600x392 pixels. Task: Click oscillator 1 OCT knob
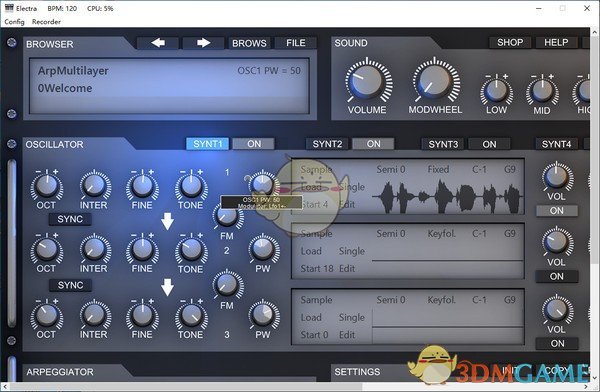click(x=47, y=185)
